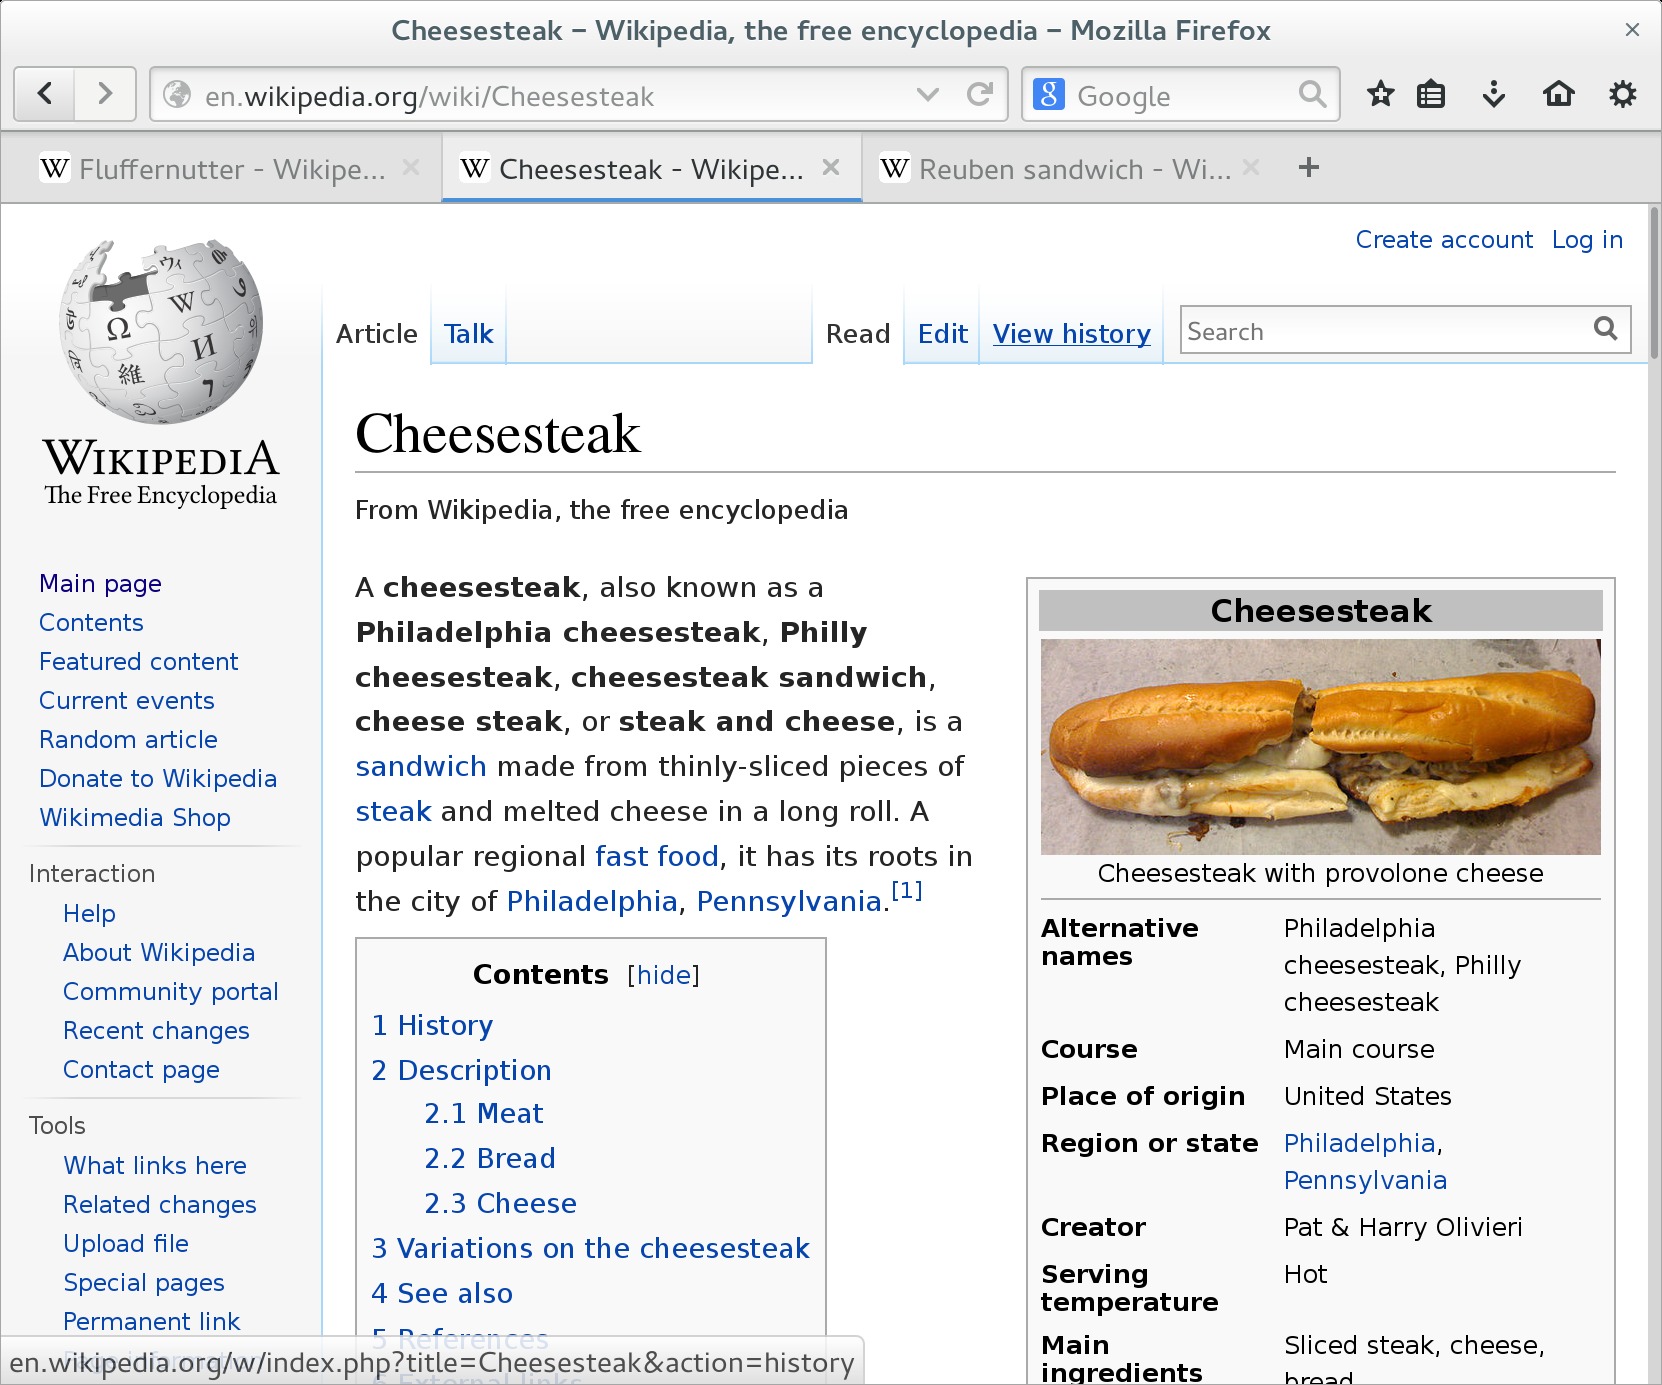Click the Create account link
Viewport: 1662px width, 1385px height.
(x=1443, y=240)
